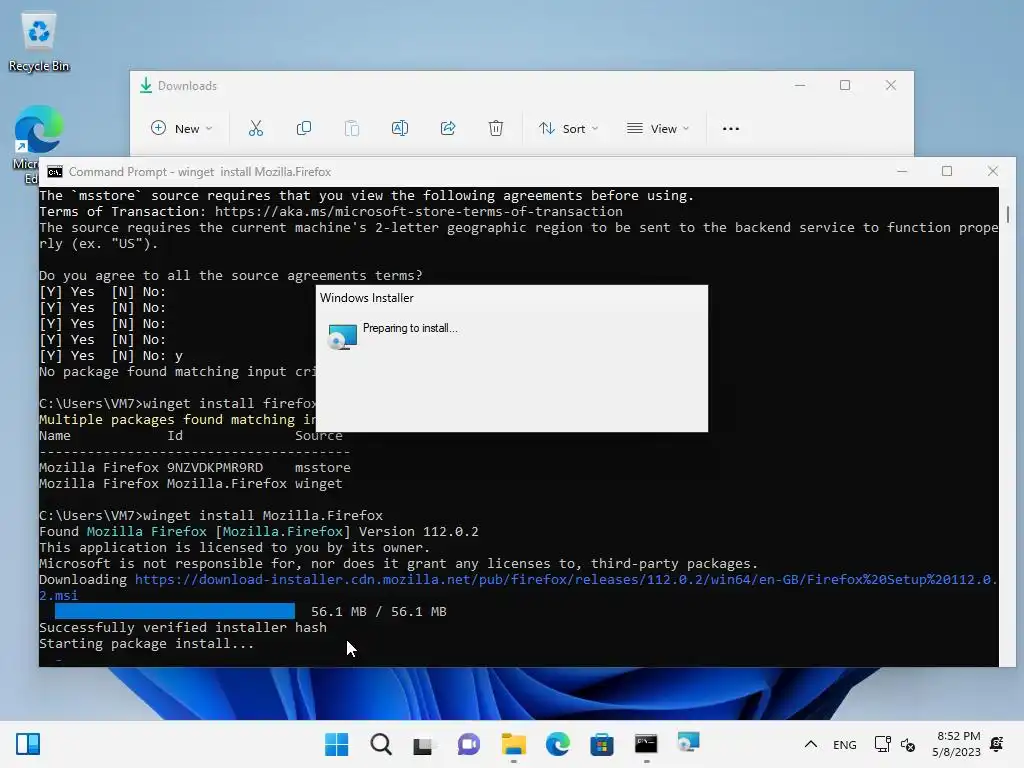Open the Sort dropdown in Downloads window
The image size is (1024, 768).
568,129
